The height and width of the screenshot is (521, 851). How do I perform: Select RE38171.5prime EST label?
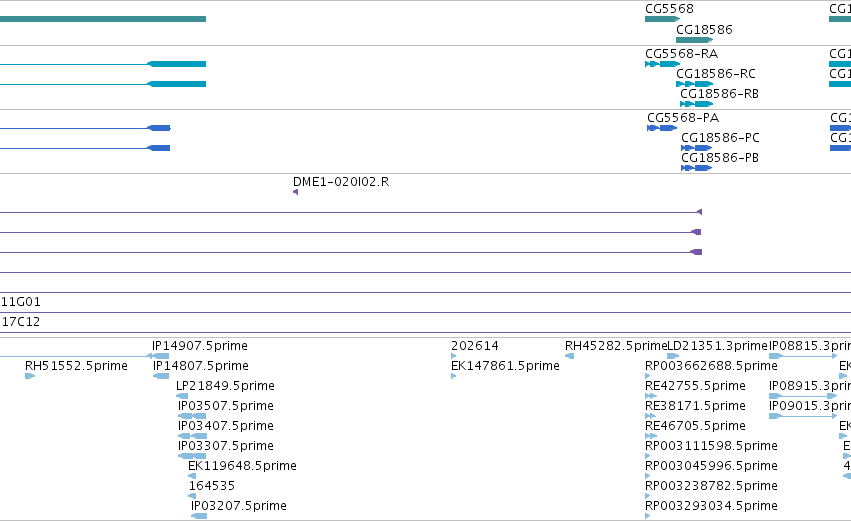[695, 406]
